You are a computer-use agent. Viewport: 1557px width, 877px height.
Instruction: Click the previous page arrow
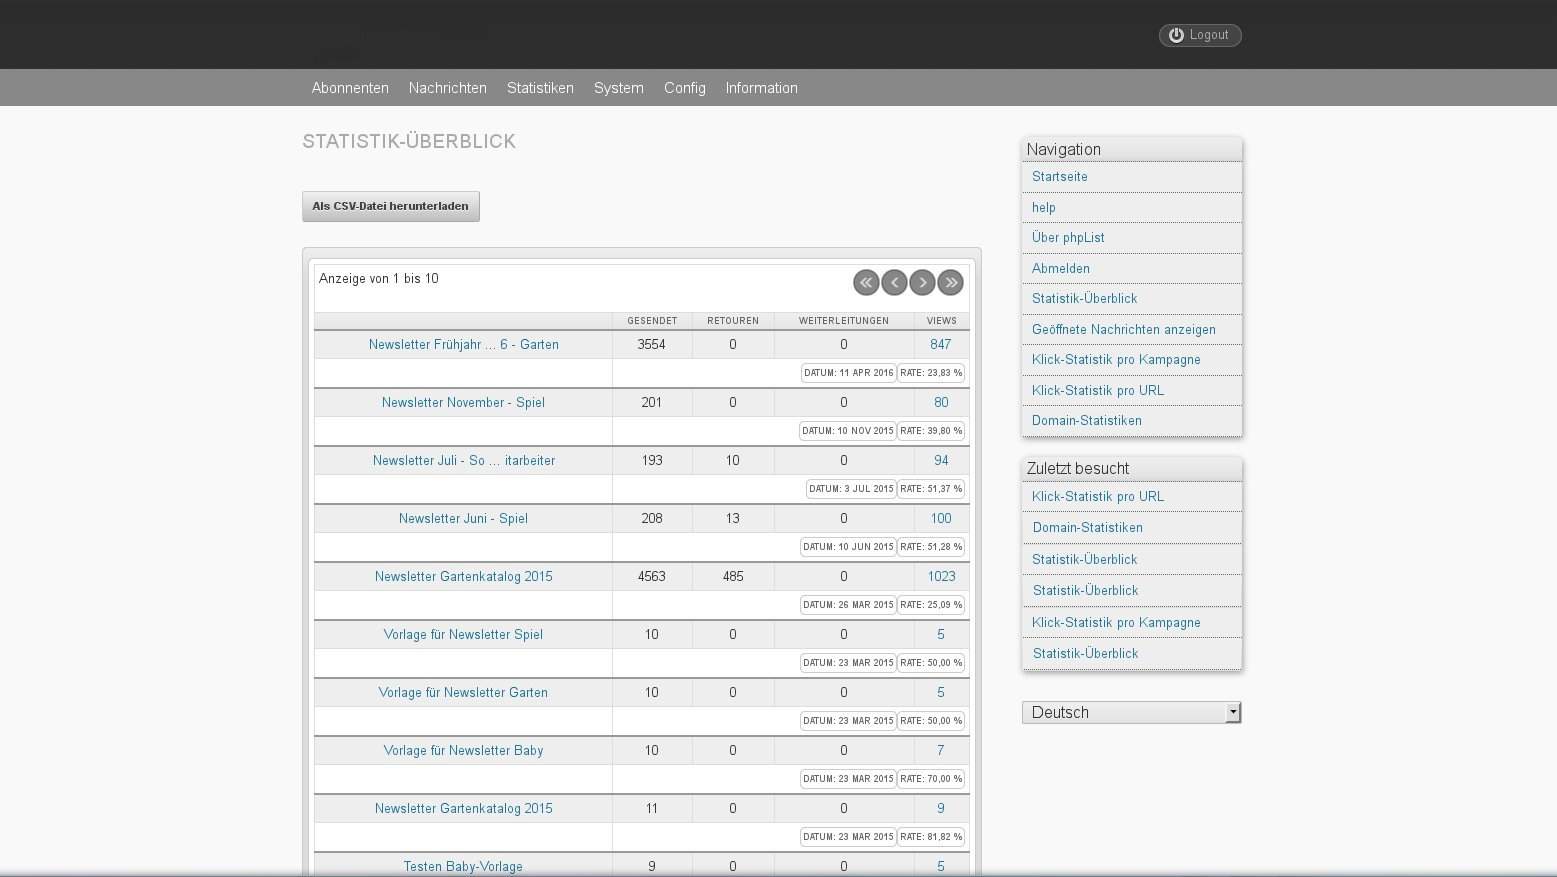(894, 283)
